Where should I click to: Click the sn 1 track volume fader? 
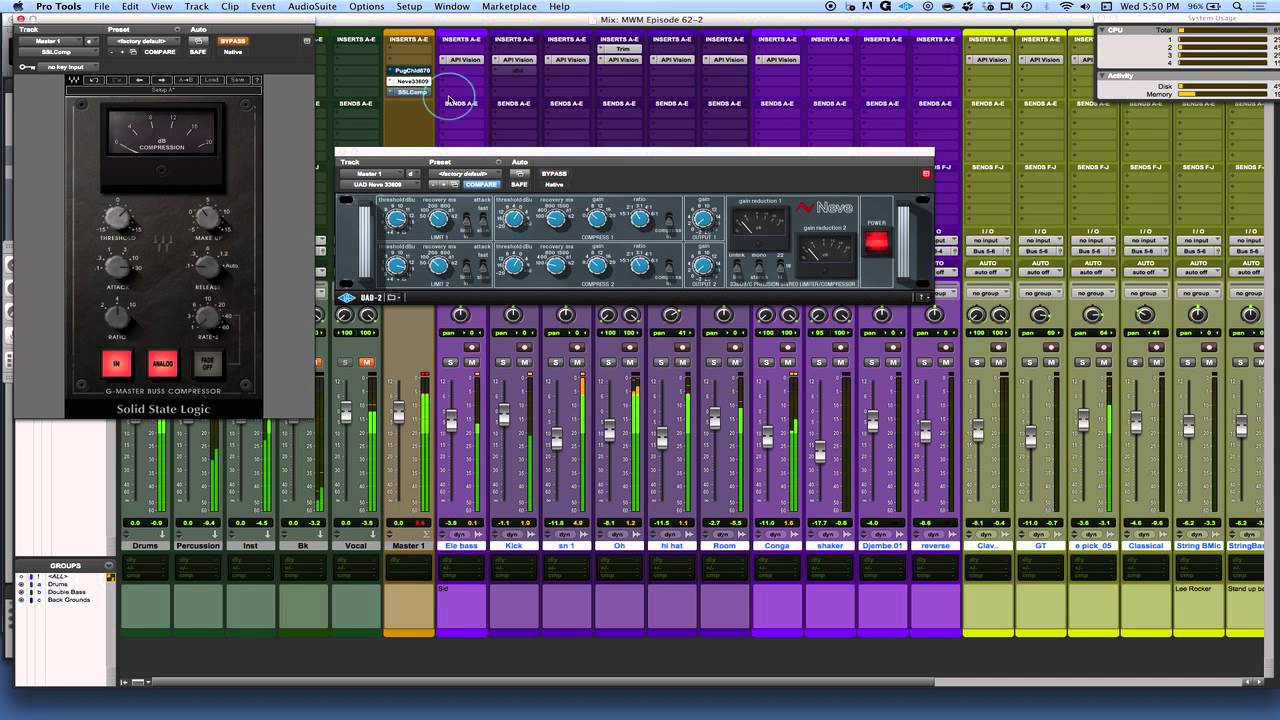556,438
